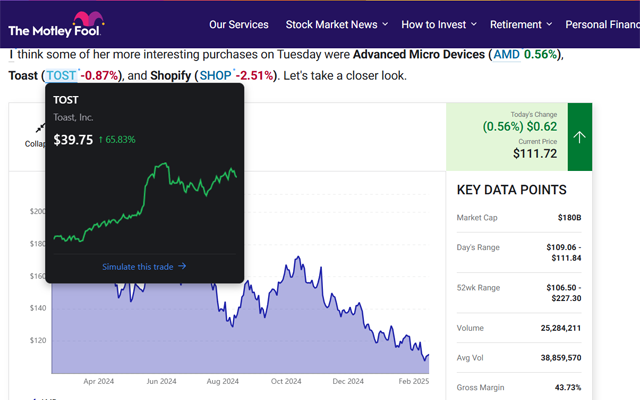Click the $140 y-axis label
640x400 pixels.
(38, 308)
